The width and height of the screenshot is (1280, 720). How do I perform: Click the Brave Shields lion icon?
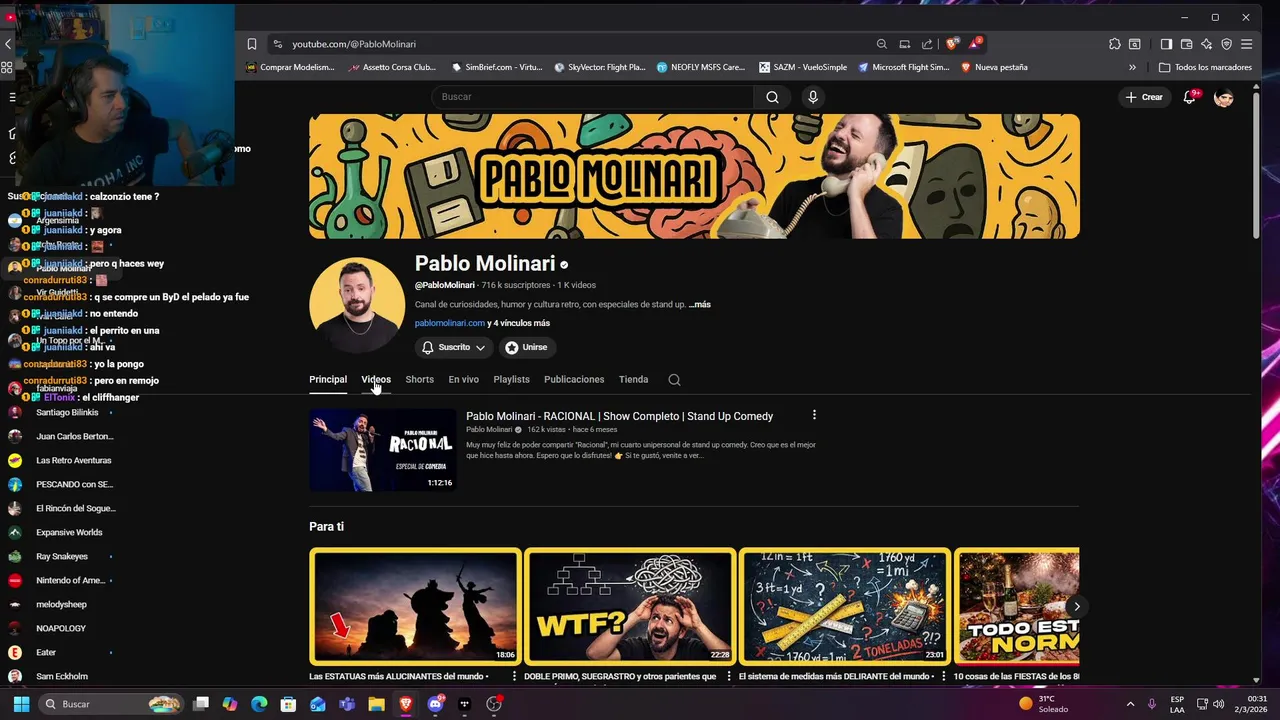tap(952, 44)
